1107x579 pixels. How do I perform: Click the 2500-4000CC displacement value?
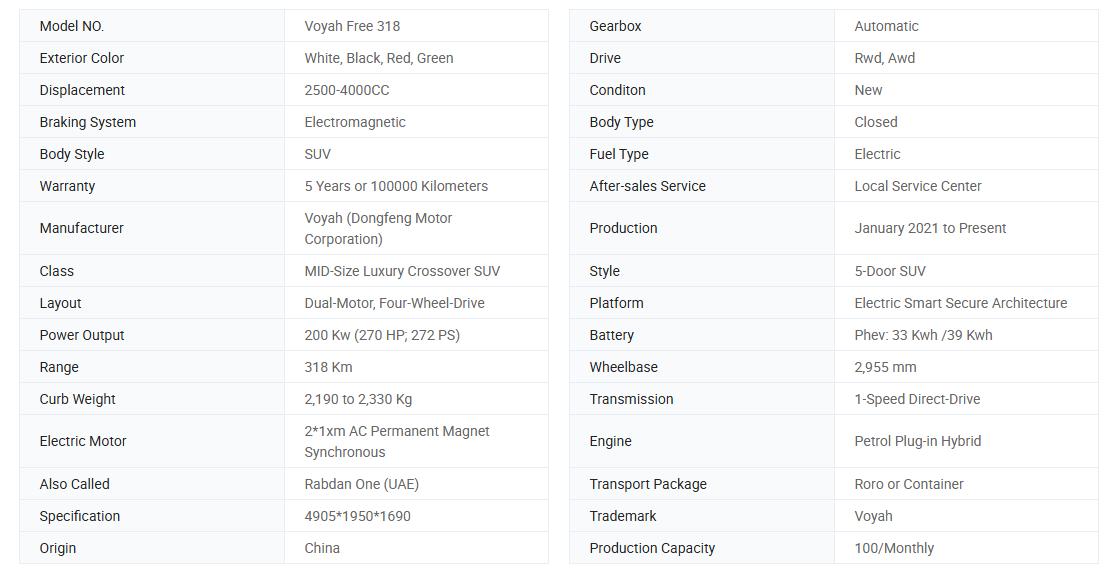(347, 90)
